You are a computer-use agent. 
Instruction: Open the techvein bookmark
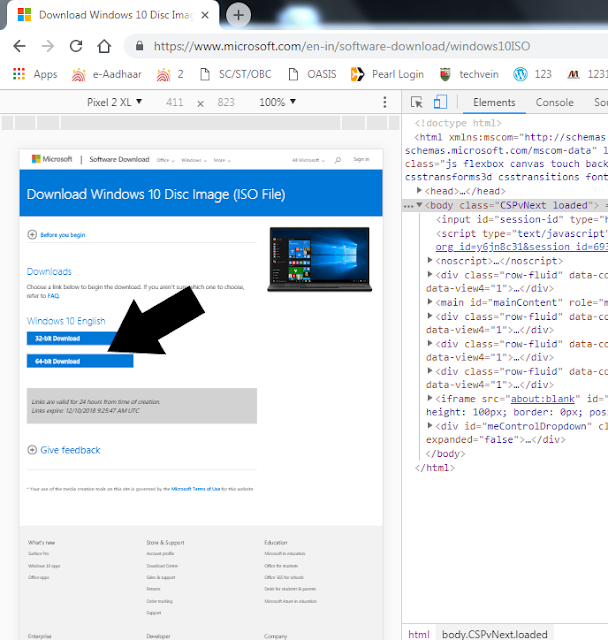coord(469,74)
